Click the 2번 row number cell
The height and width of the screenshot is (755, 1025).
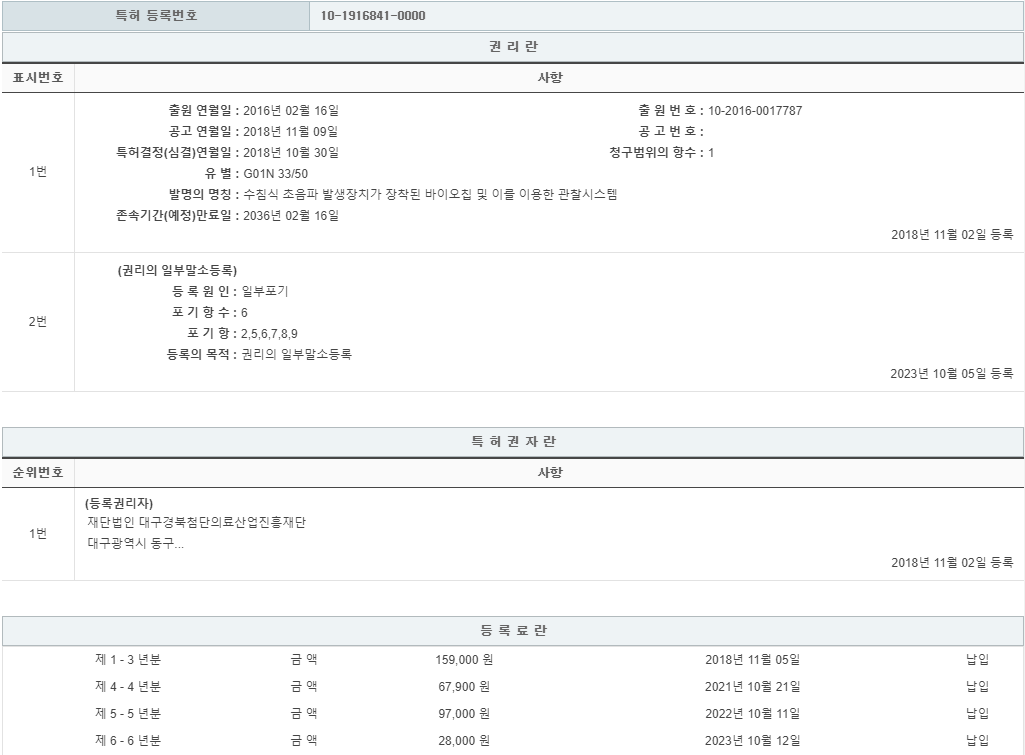37,322
